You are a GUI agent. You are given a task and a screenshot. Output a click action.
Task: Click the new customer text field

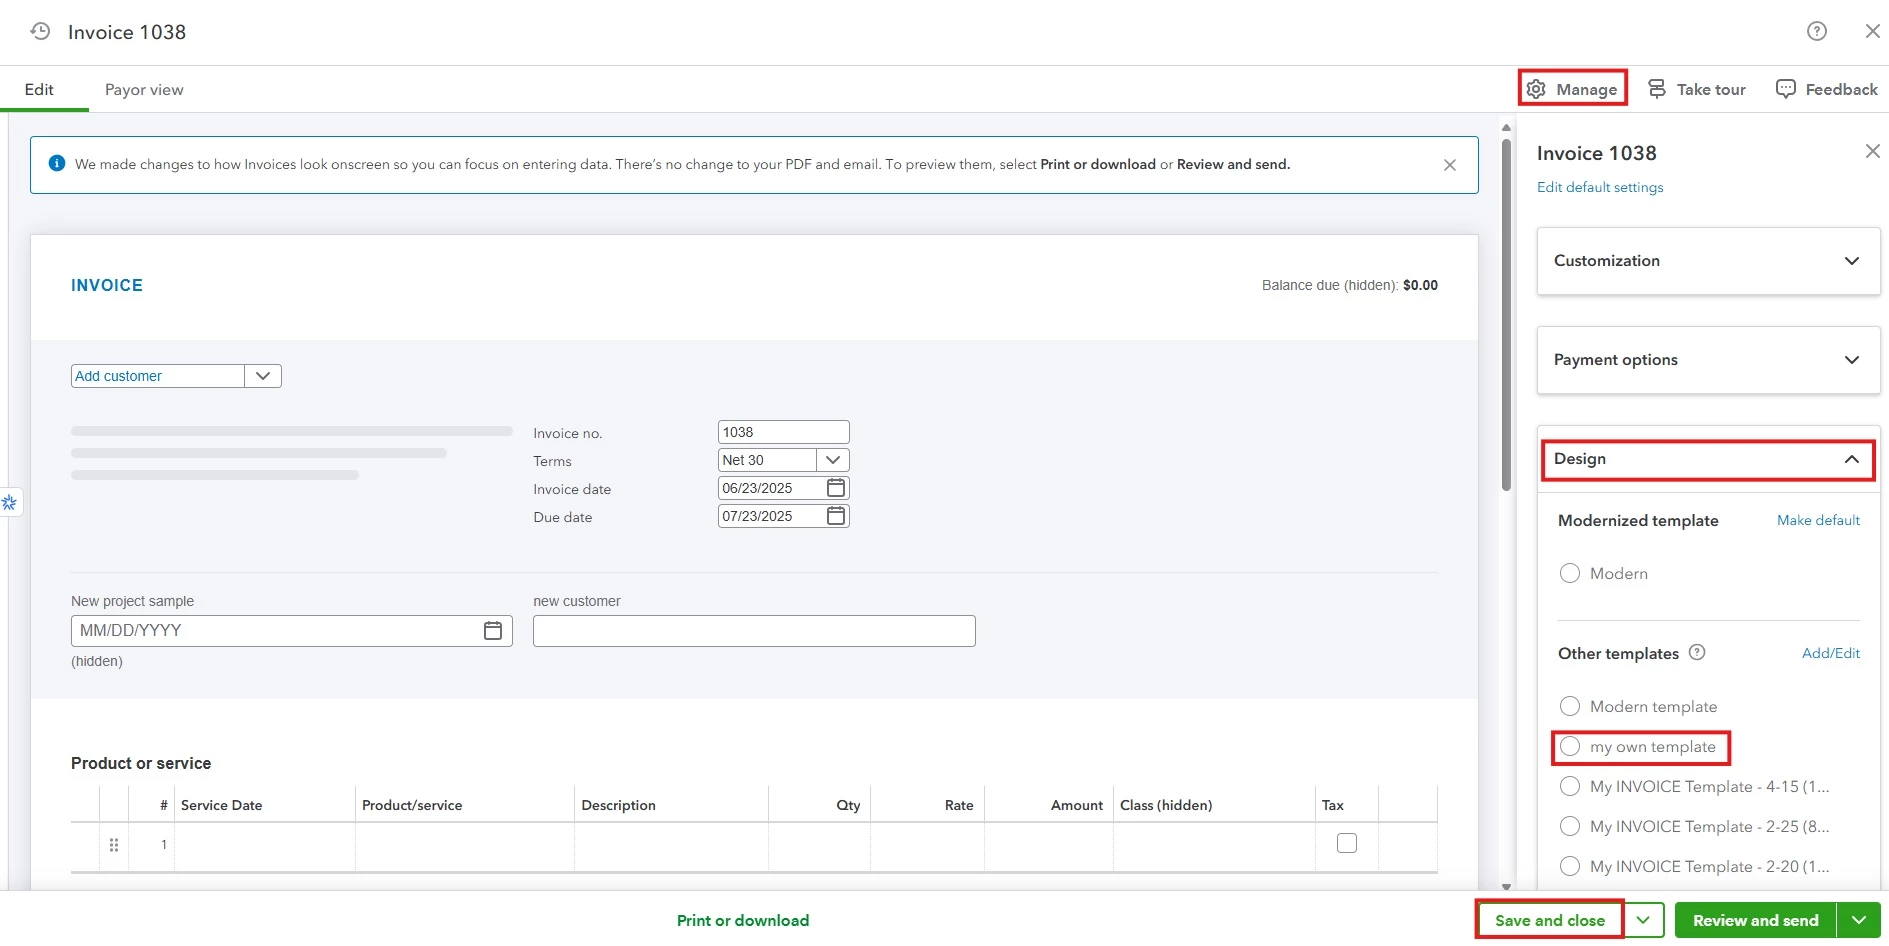pyautogui.click(x=754, y=631)
